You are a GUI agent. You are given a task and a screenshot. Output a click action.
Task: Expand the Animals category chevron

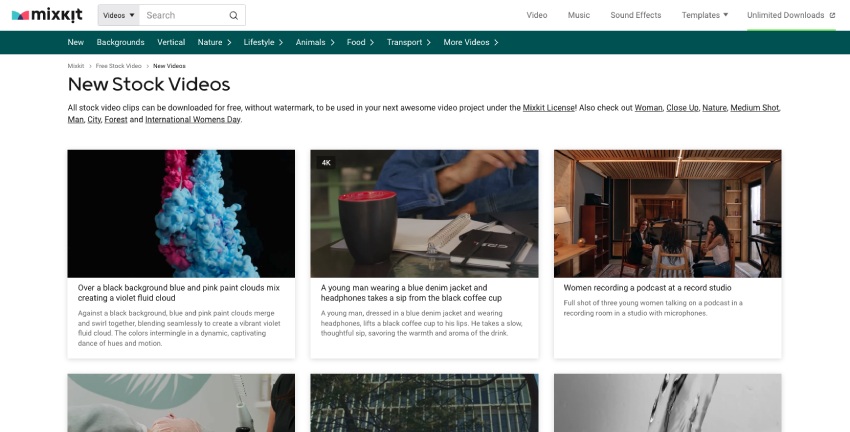[x=332, y=42]
